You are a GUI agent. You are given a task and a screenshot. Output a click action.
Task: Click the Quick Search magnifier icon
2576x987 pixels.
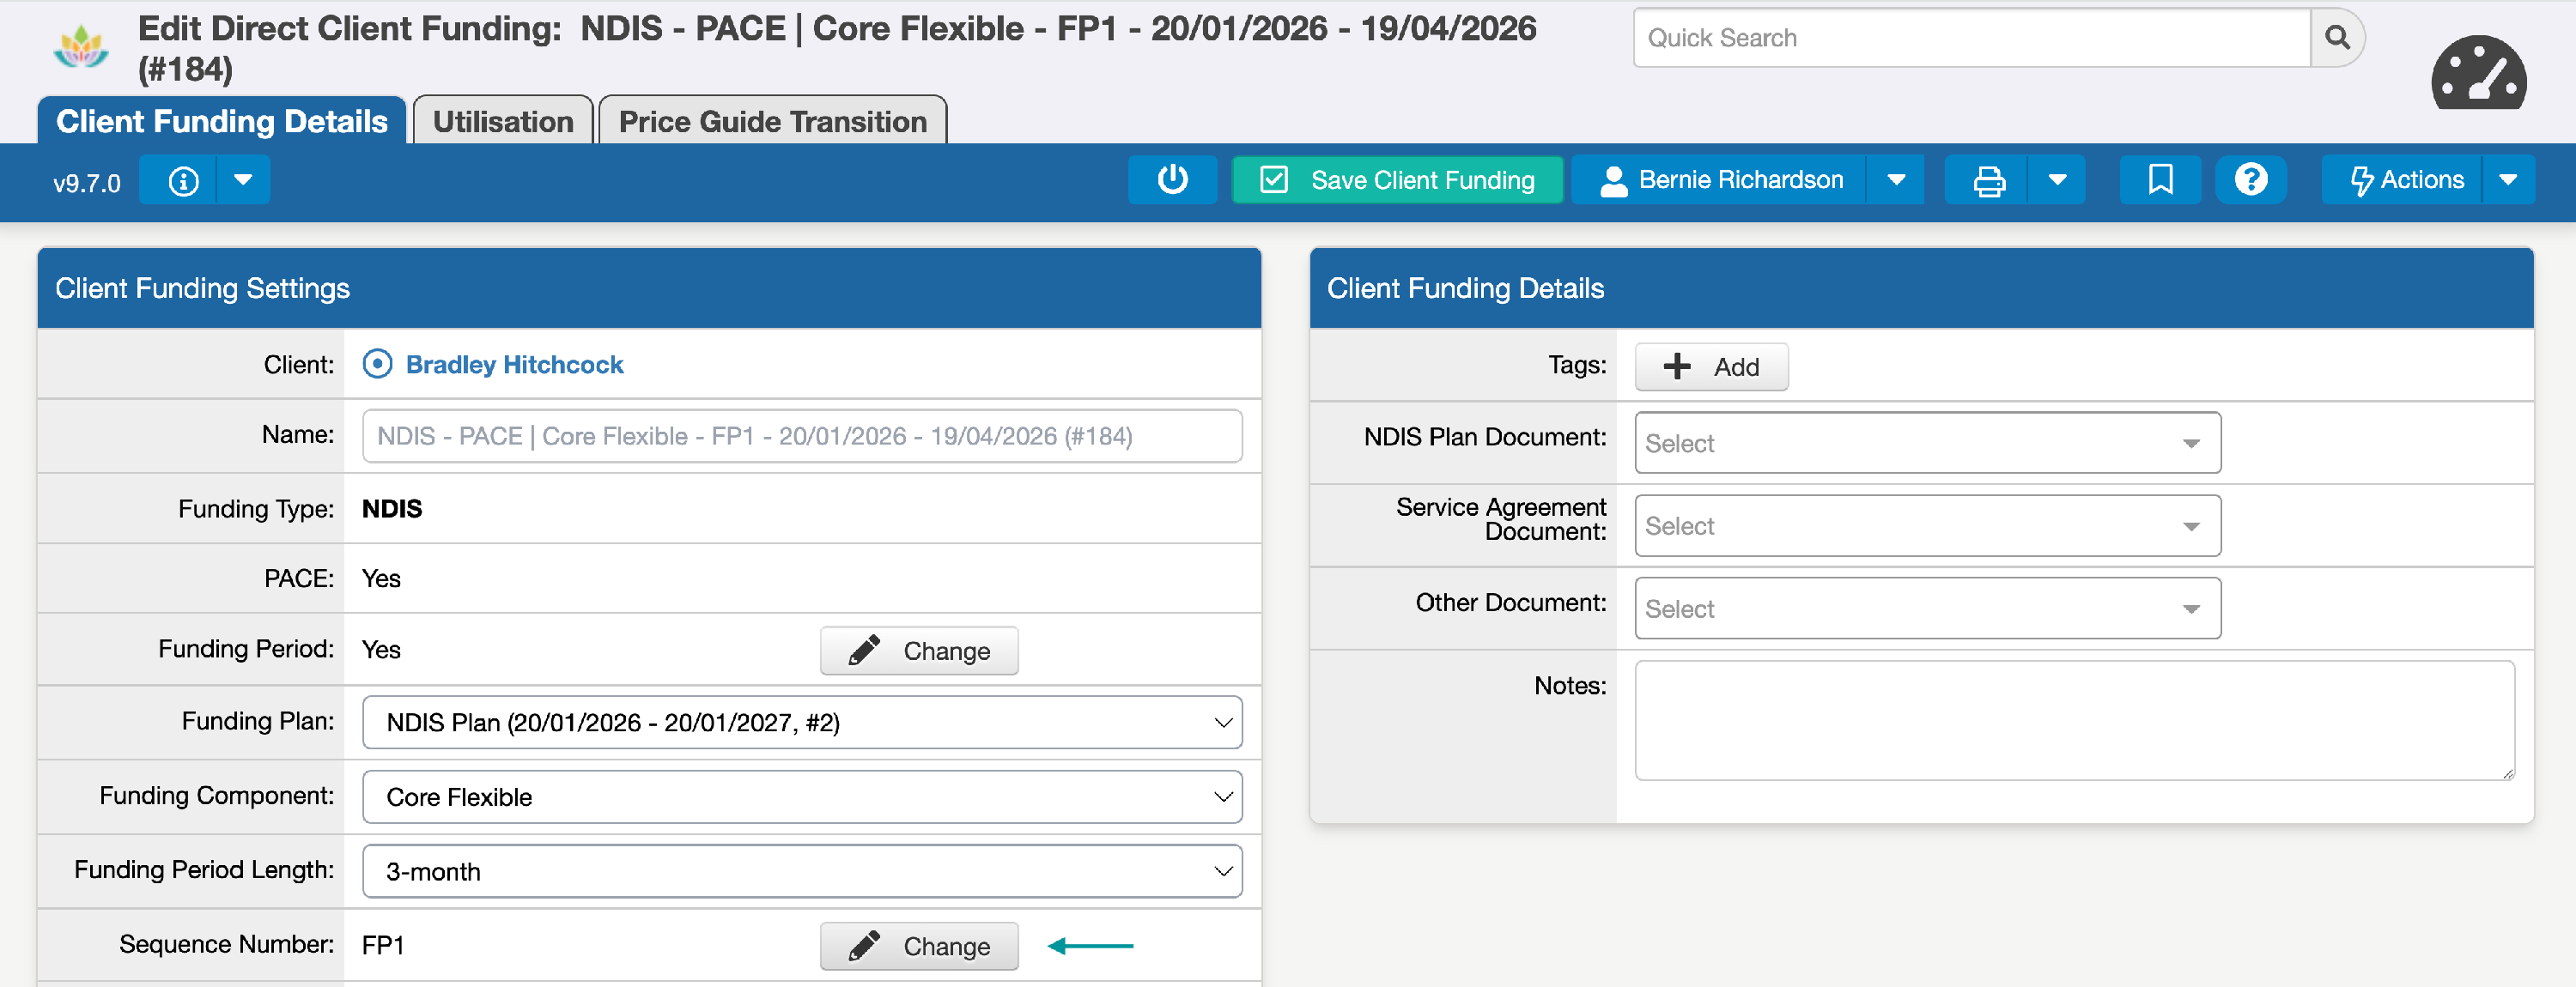pos(2337,38)
